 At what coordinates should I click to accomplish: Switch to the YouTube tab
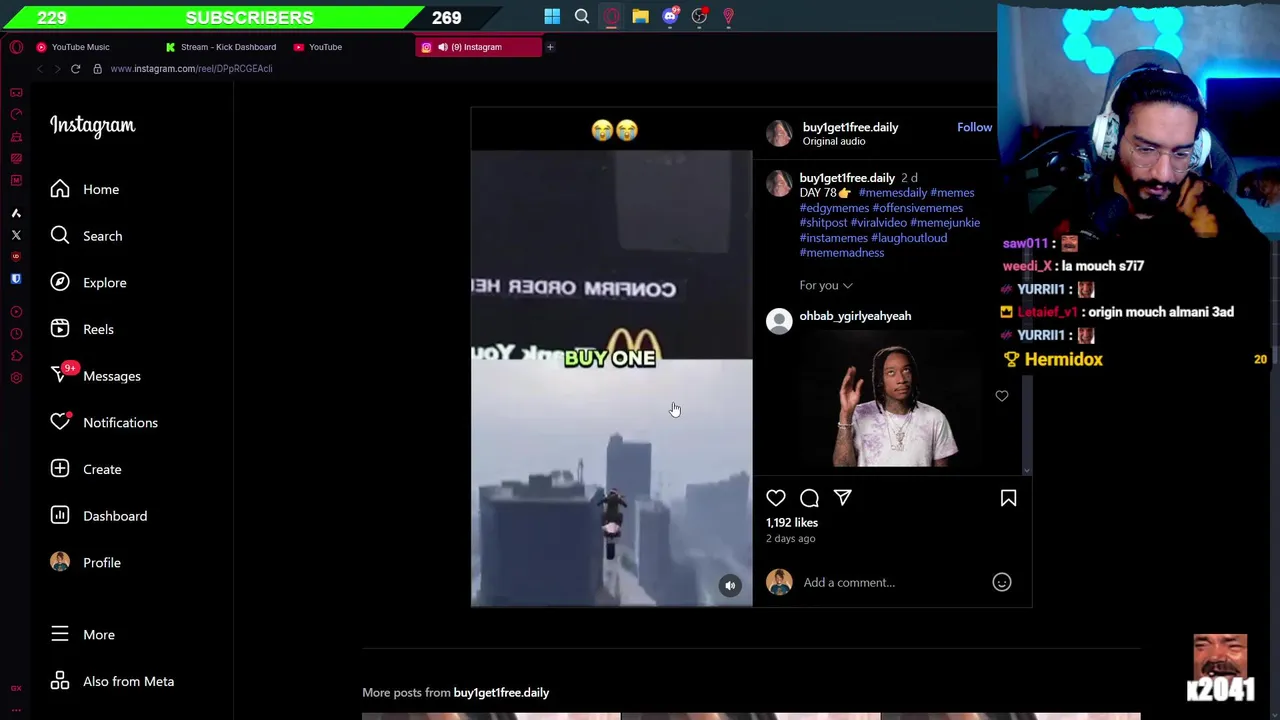350,47
